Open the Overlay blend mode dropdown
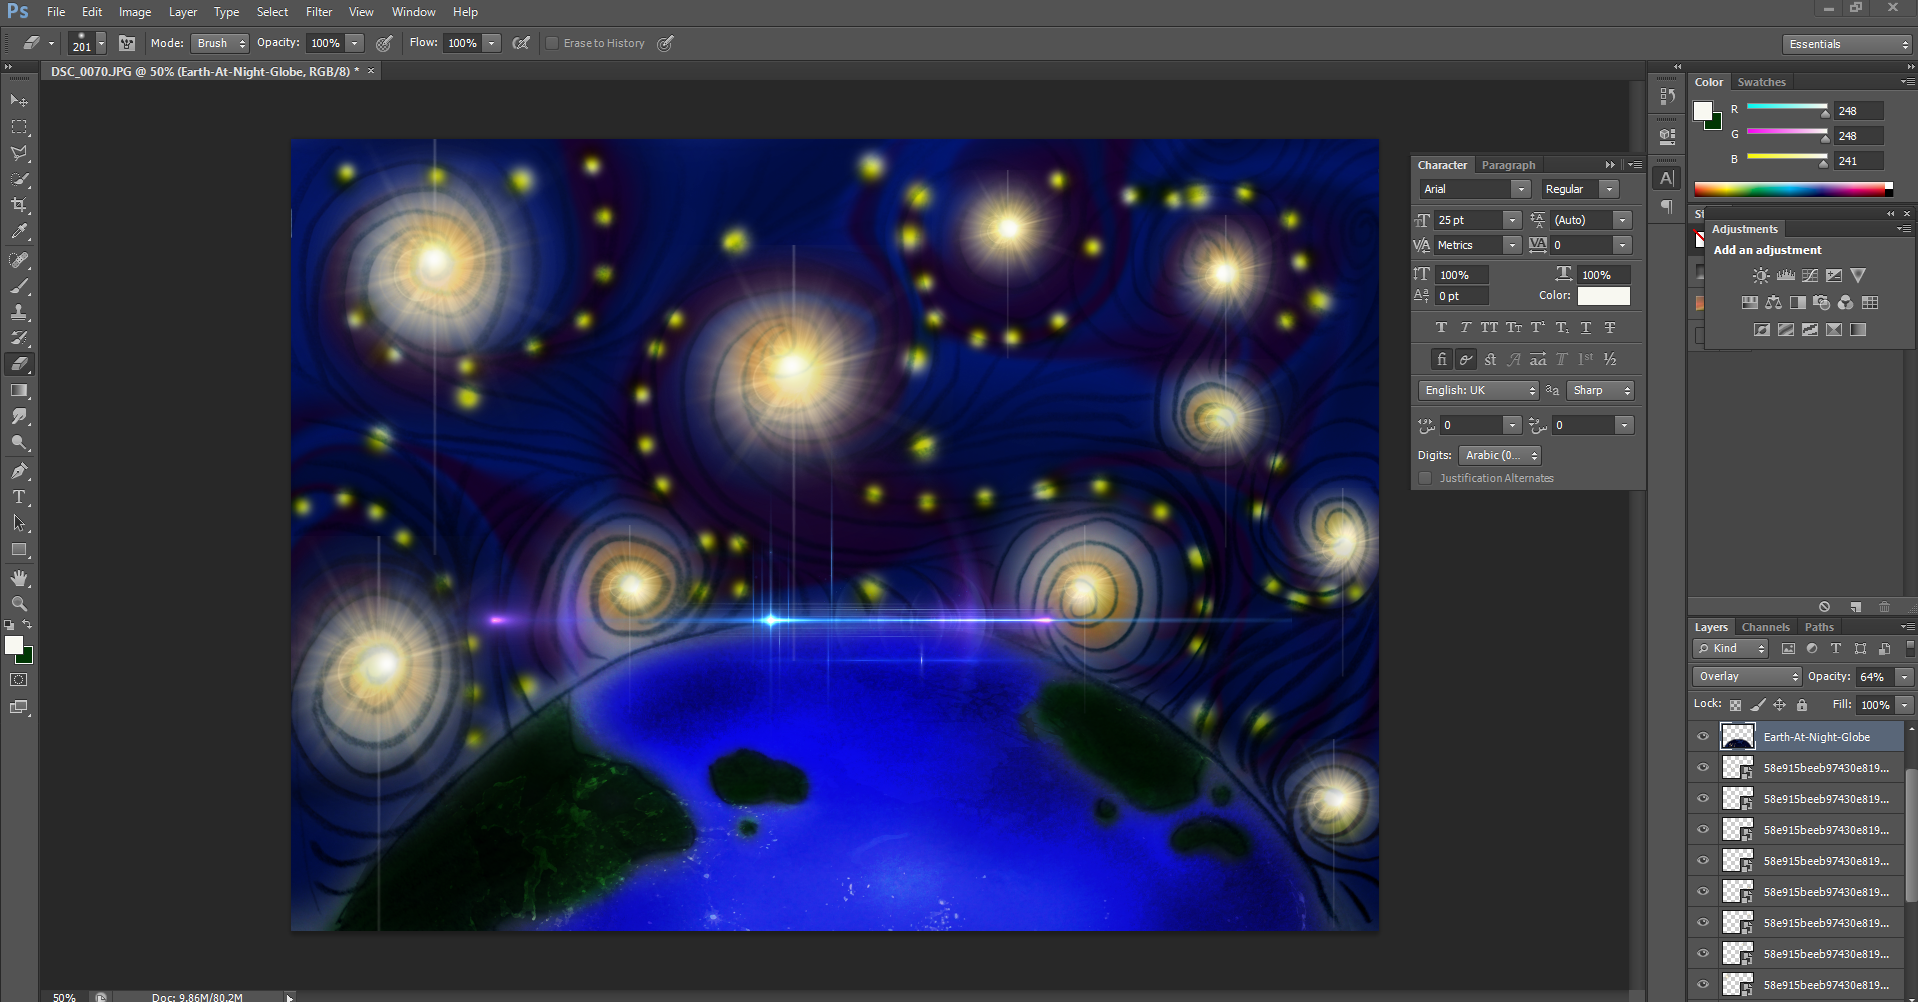The image size is (1918, 1002). pyautogui.click(x=1747, y=677)
